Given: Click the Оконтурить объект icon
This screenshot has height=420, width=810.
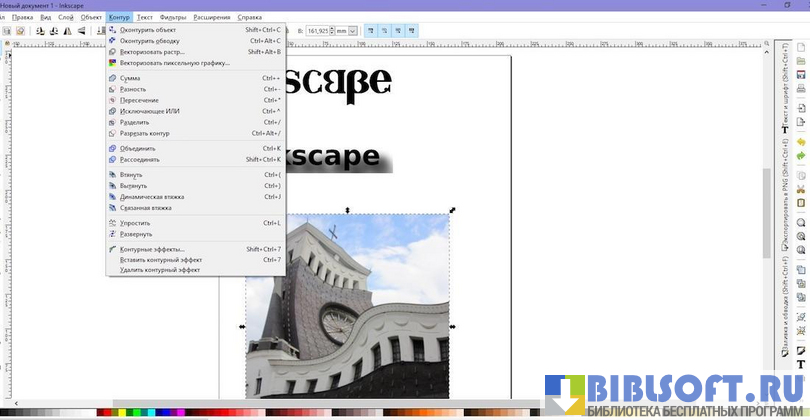Looking at the screenshot, I should click(x=112, y=30).
